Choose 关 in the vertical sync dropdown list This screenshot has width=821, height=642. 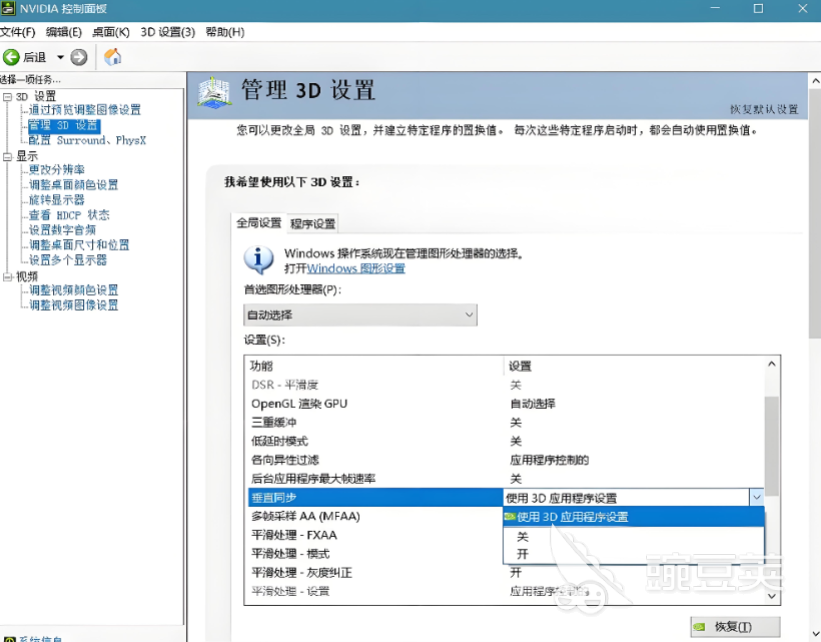[x=634, y=536]
